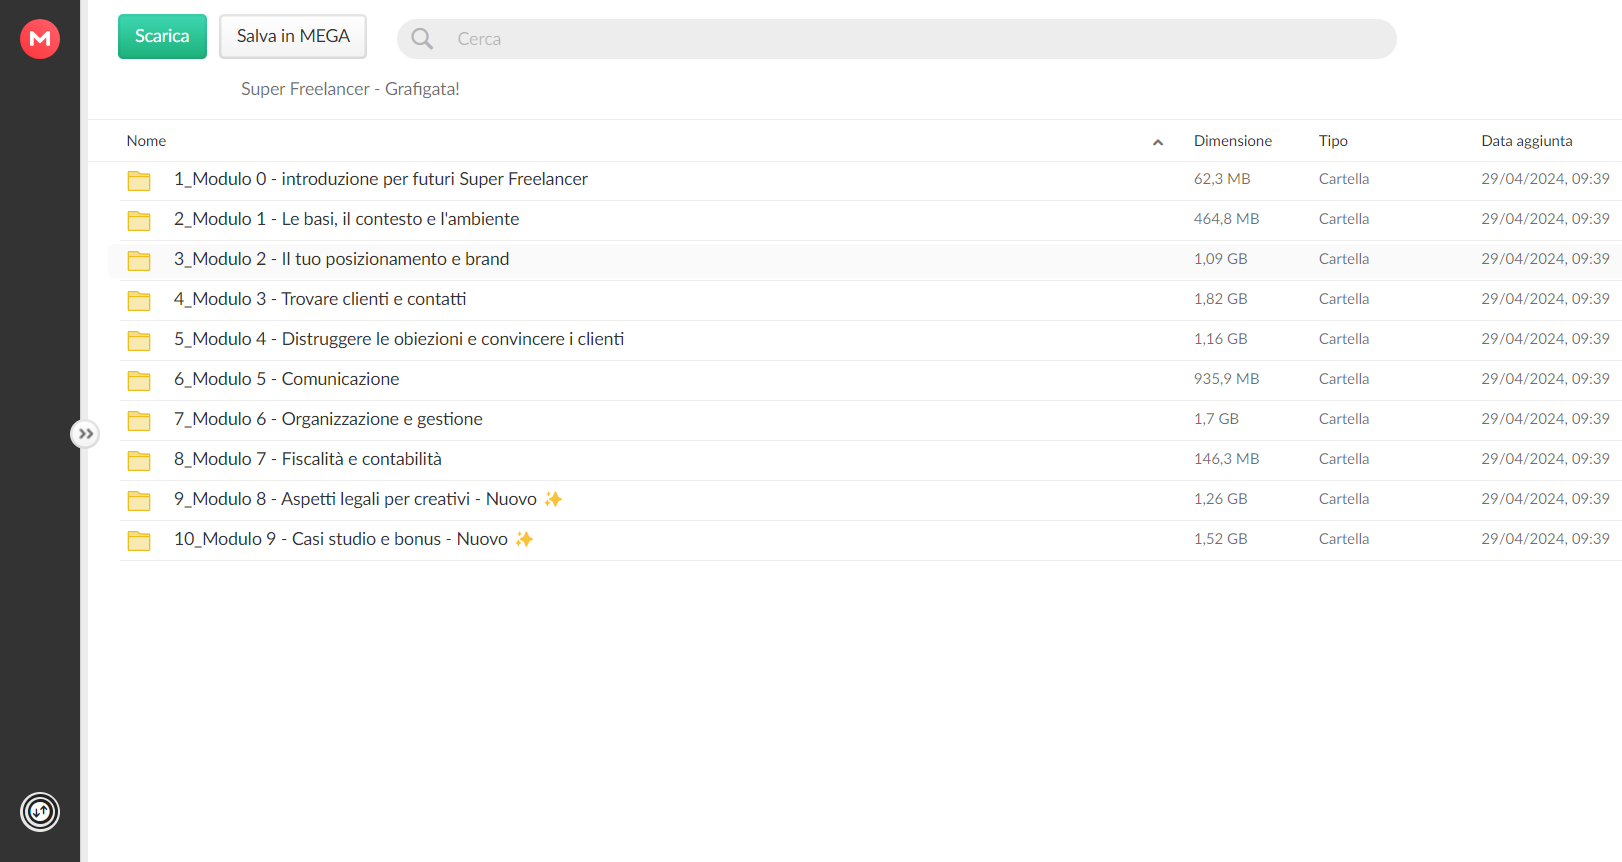Click folder icon of 8_Modulo 7
Image resolution: width=1622 pixels, height=862 pixels.
139,460
